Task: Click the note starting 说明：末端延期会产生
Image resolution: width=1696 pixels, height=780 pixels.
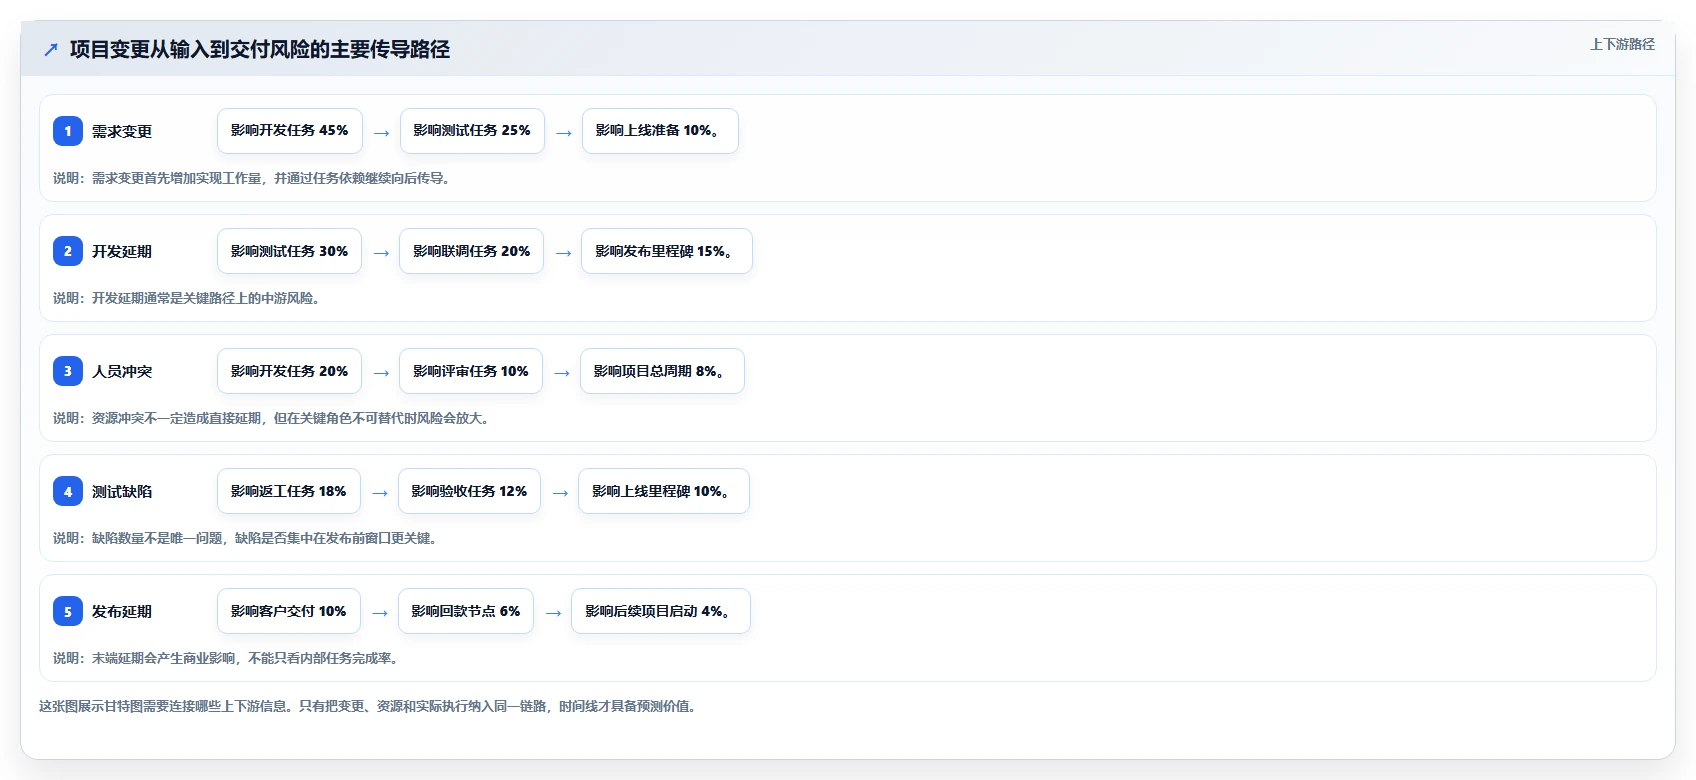Action: (228, 658)
